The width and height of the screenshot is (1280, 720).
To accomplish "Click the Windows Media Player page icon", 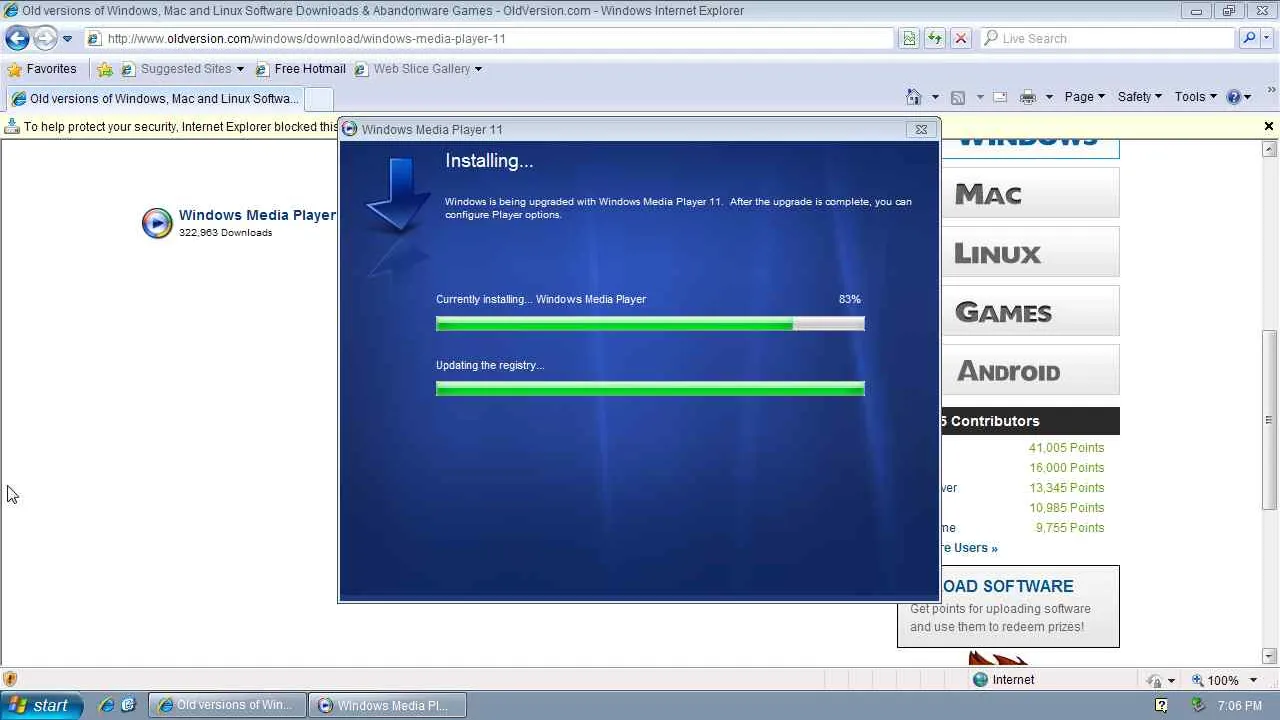I will tap(157, 223).
